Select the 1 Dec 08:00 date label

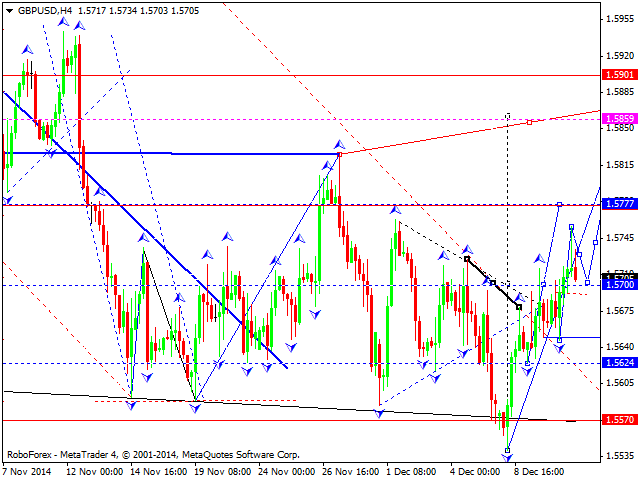[412, 470]
